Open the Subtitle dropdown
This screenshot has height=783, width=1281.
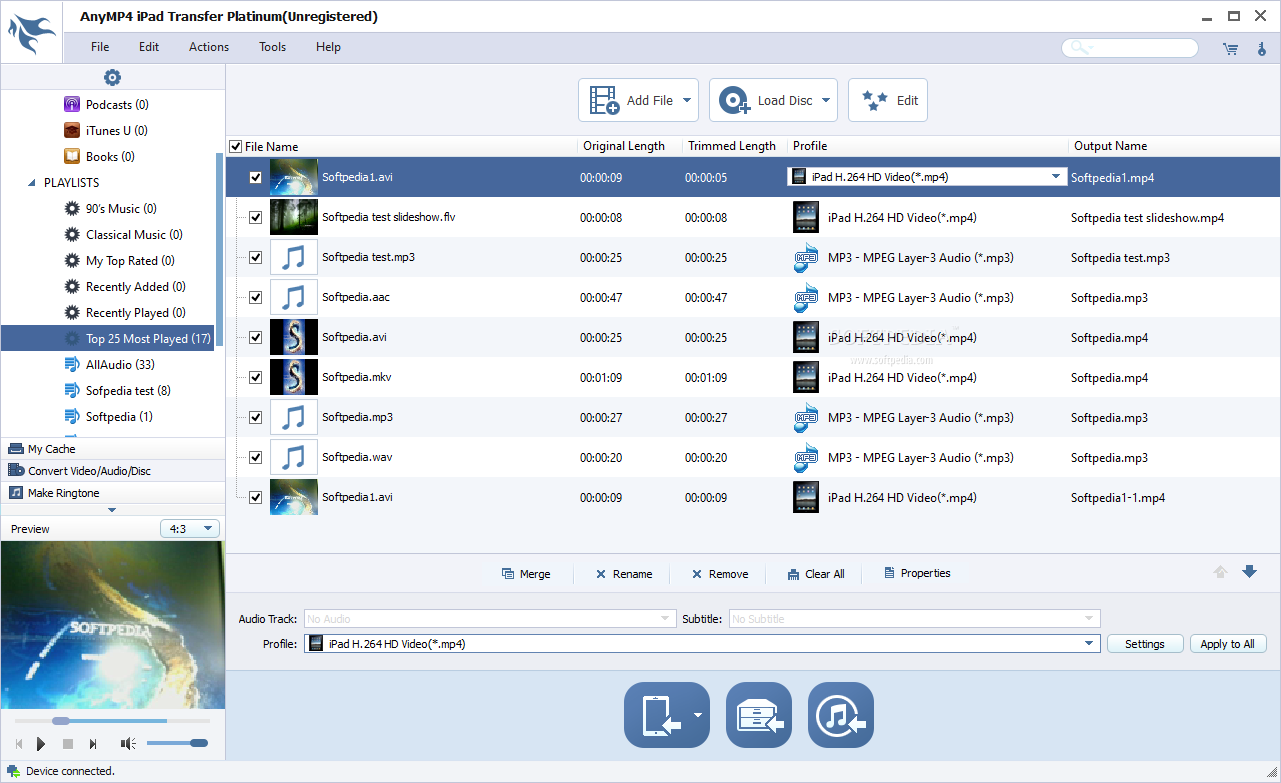click(x=914, y=619)
